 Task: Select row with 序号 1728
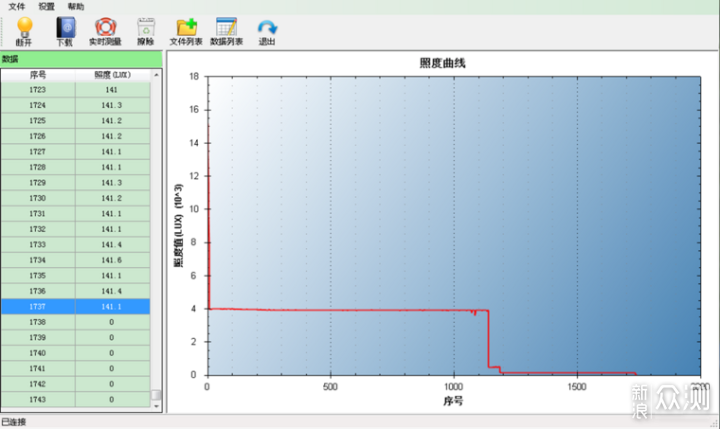click(75, 167)
